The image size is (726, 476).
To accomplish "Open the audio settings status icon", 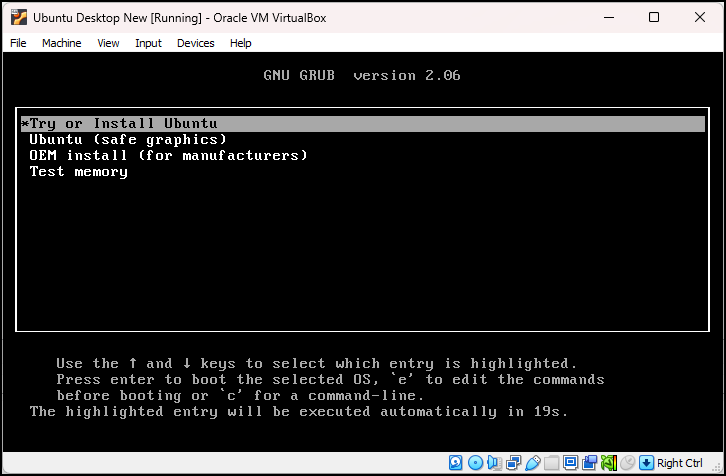I will click(x=494, y=463).
